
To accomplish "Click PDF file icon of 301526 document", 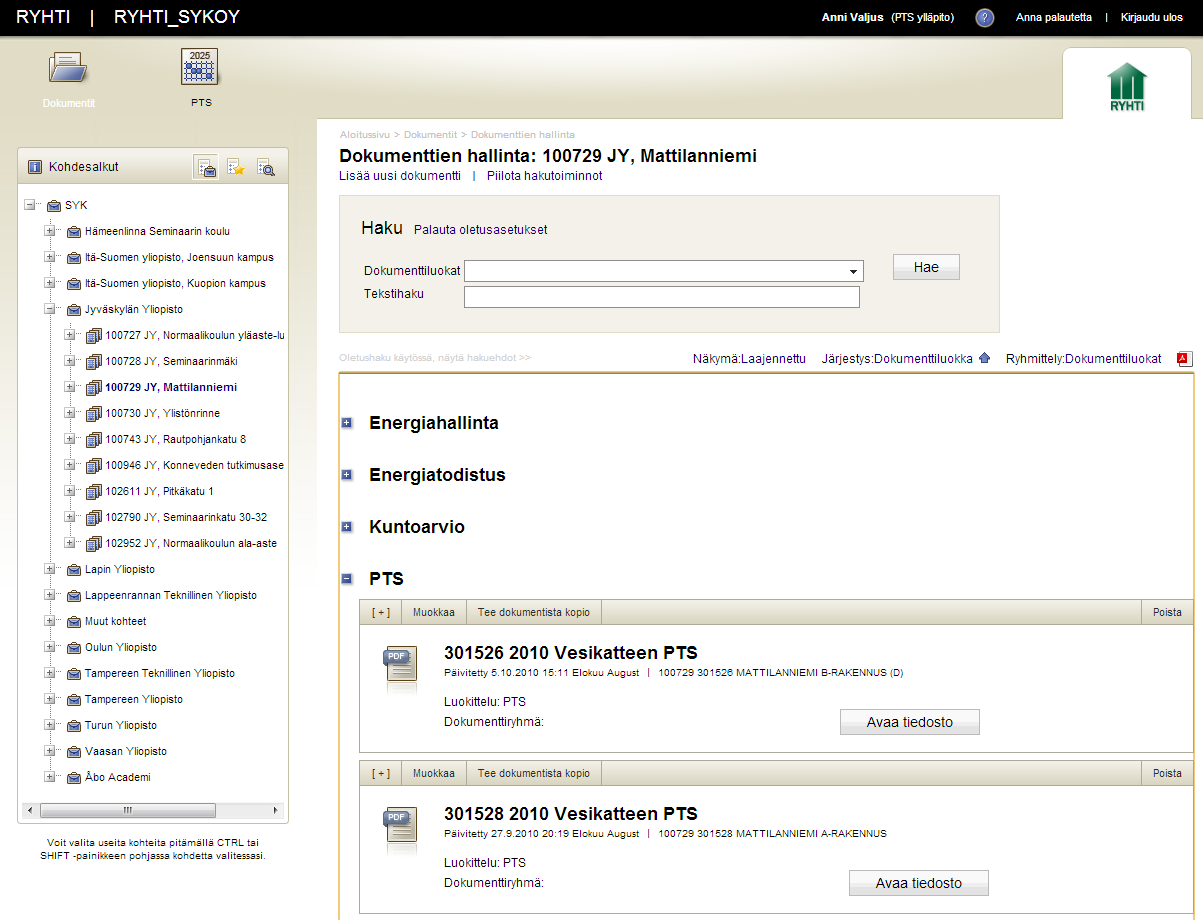I will pyautogui.click(x=400, y=664).
